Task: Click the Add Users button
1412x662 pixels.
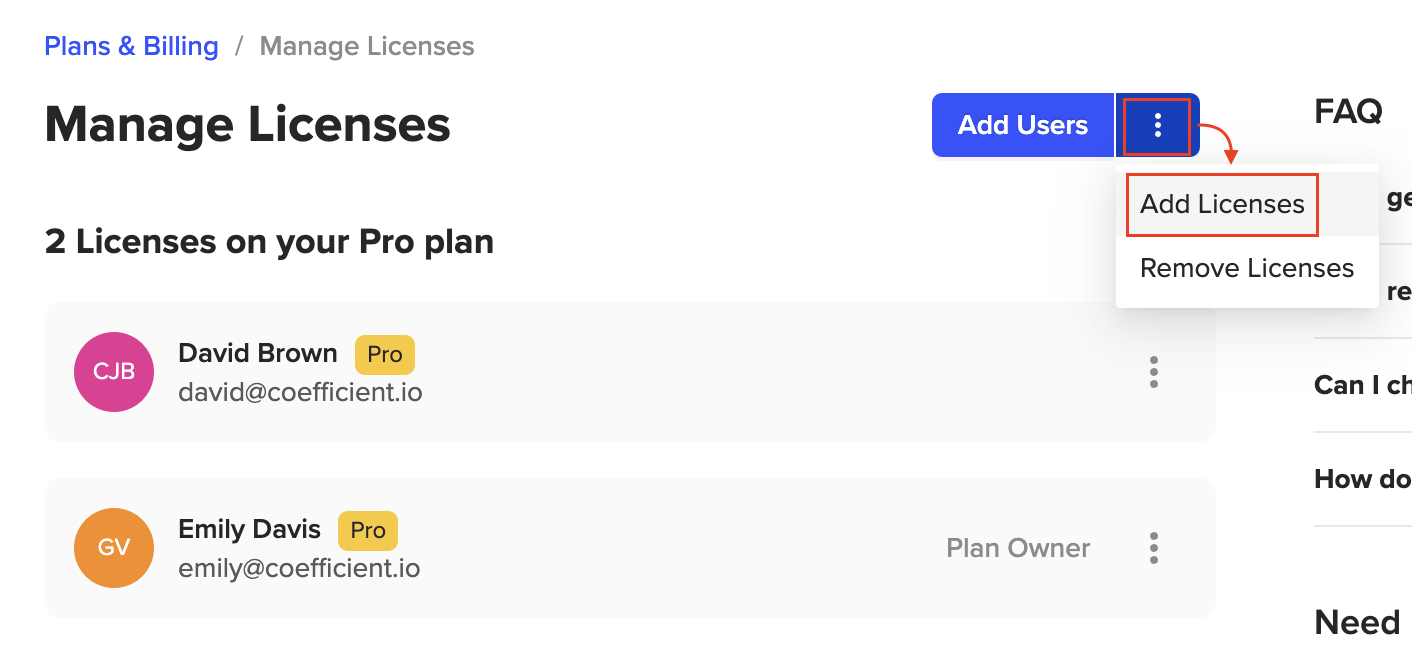Action: [1023, 125]
